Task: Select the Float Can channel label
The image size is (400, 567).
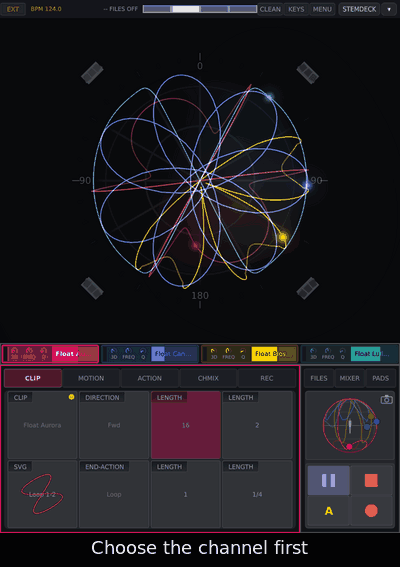Action: pyautogui.click(x=175, y=354)
